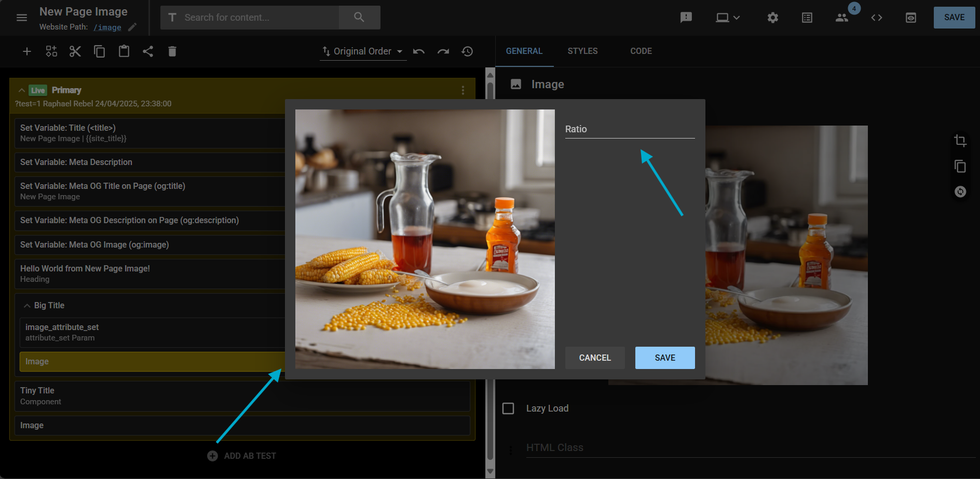Open the table layout icon in header
Image resolution: width=980 pixels, height=479 pixels.
(x=808, y=18)
